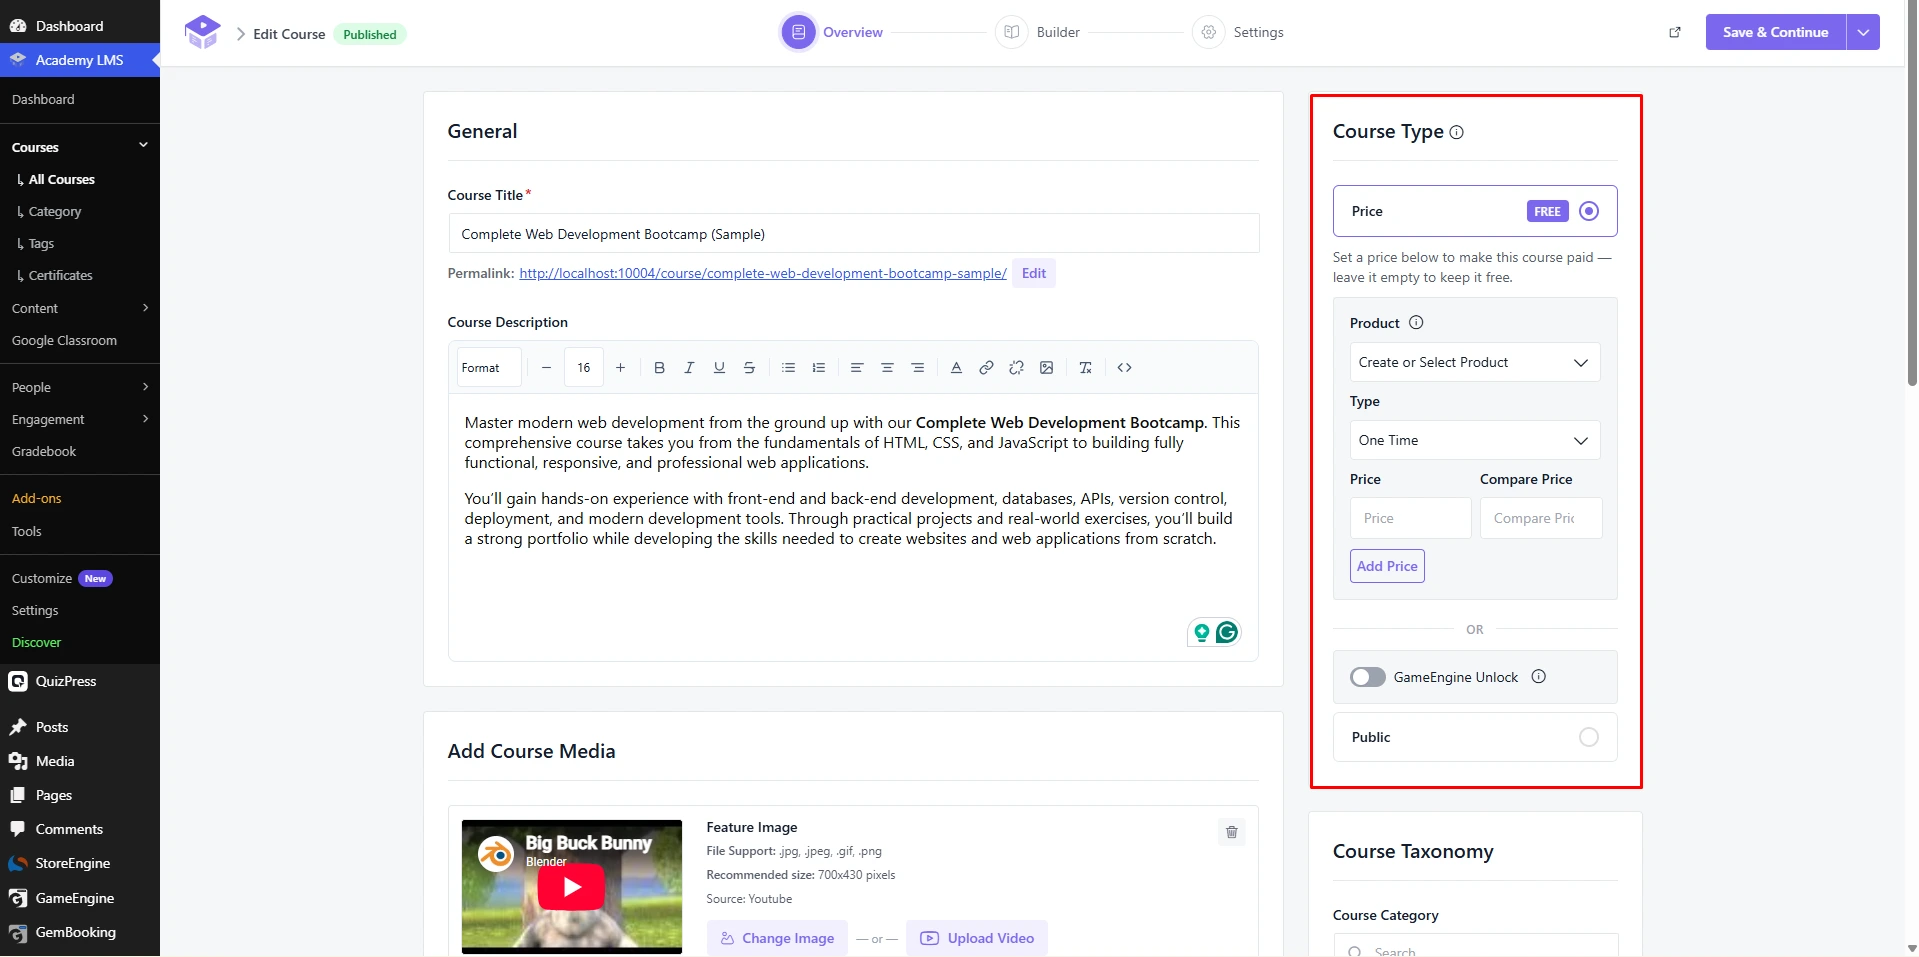Align description text right
The image size is (1919, 957).
[917, 368]
